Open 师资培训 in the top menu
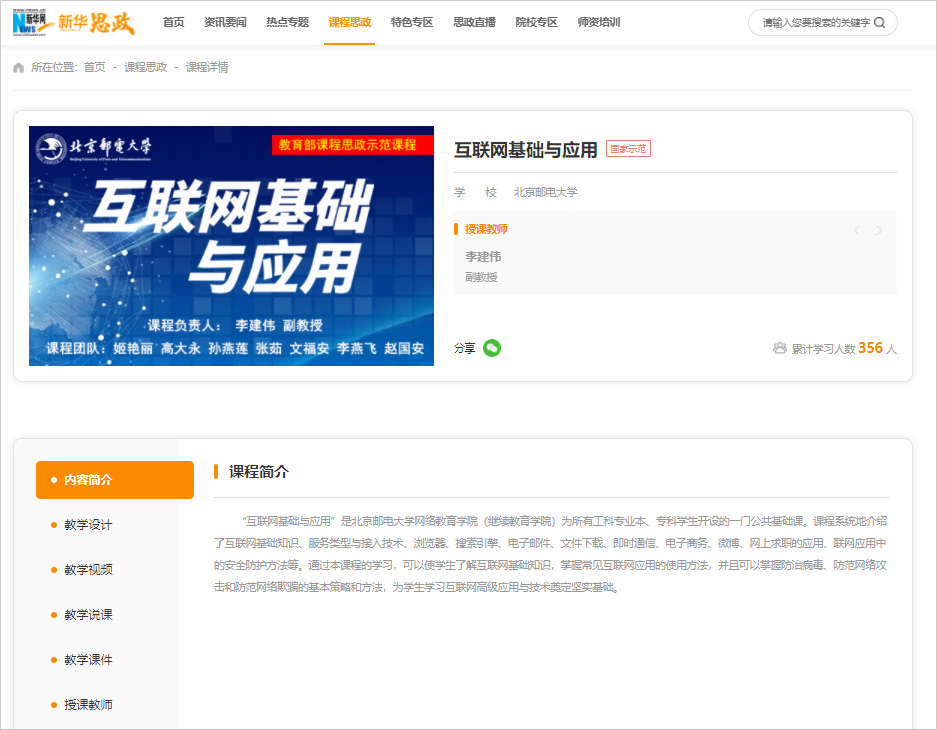 click(x=599, y=23)
